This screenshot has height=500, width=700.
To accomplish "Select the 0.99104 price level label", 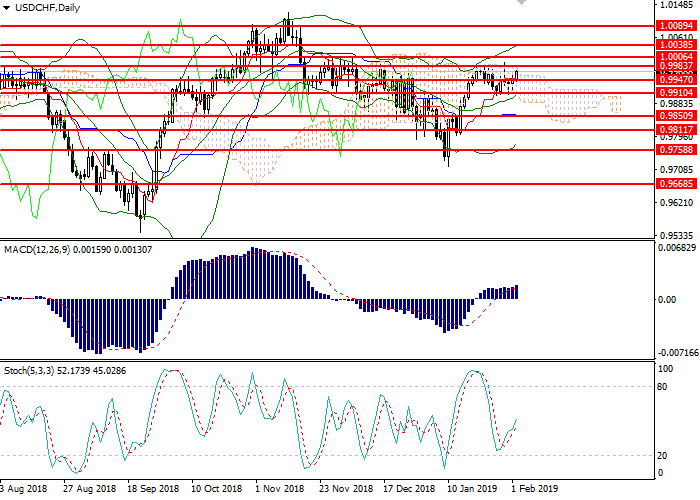I will (676, 93).
